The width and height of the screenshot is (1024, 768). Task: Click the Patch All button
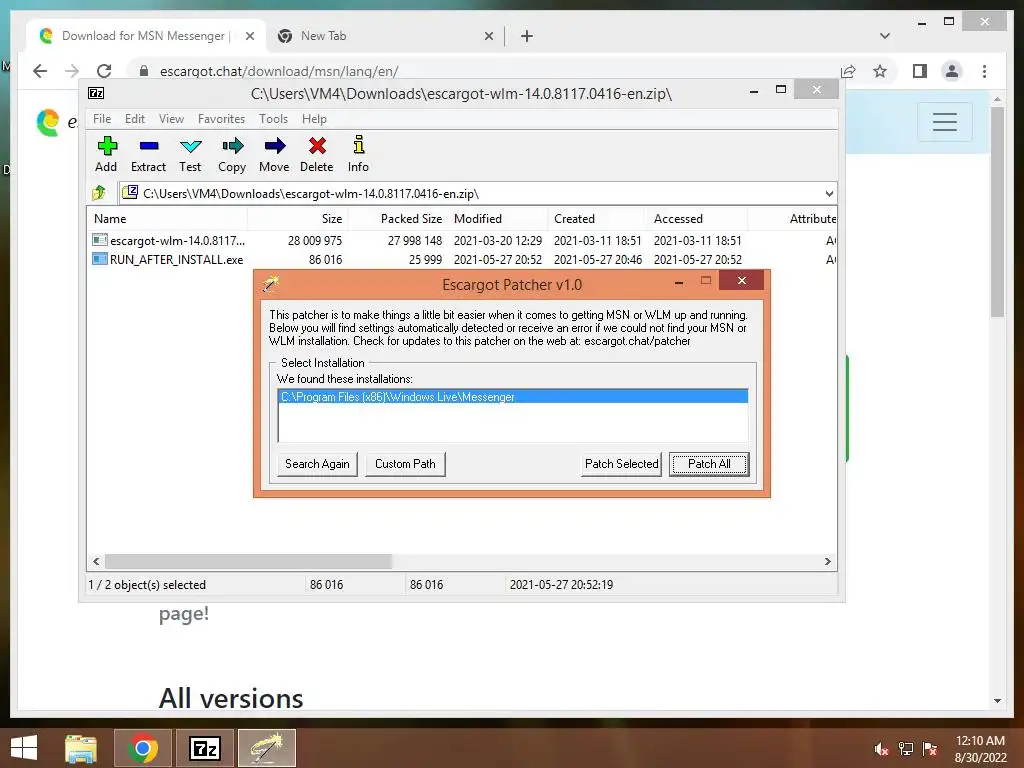coord(709,464)
